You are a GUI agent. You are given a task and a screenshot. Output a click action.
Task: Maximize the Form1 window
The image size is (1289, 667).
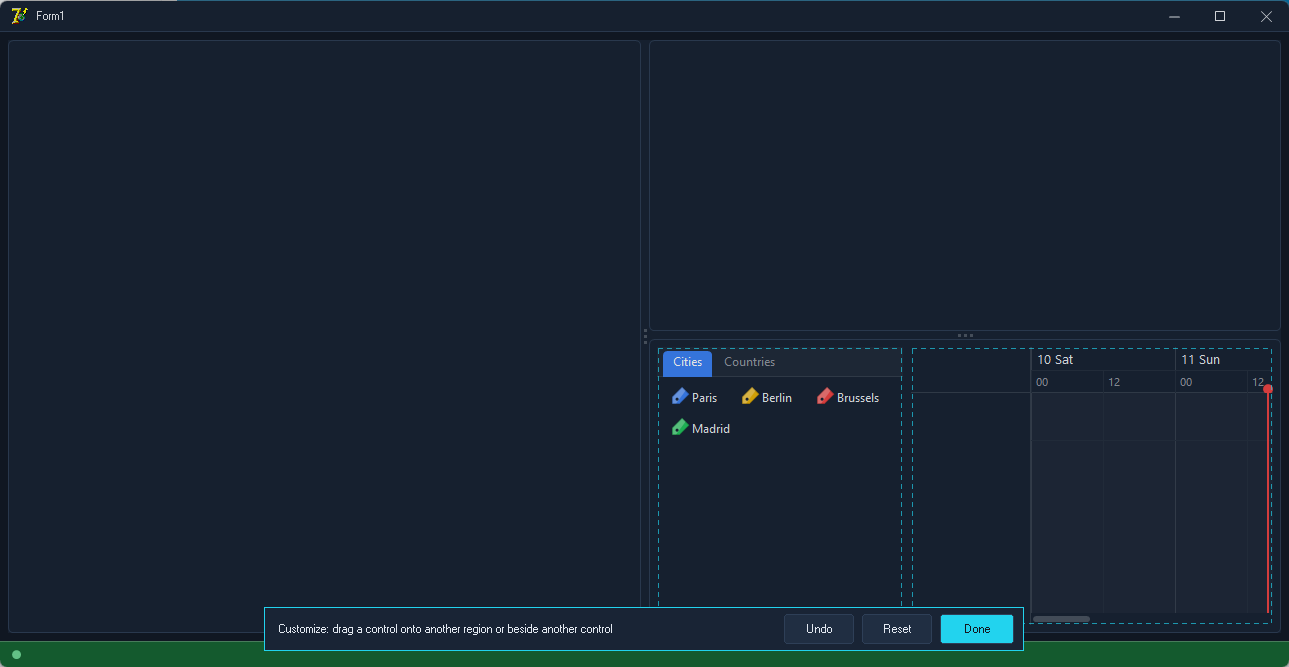[1220, 16]
